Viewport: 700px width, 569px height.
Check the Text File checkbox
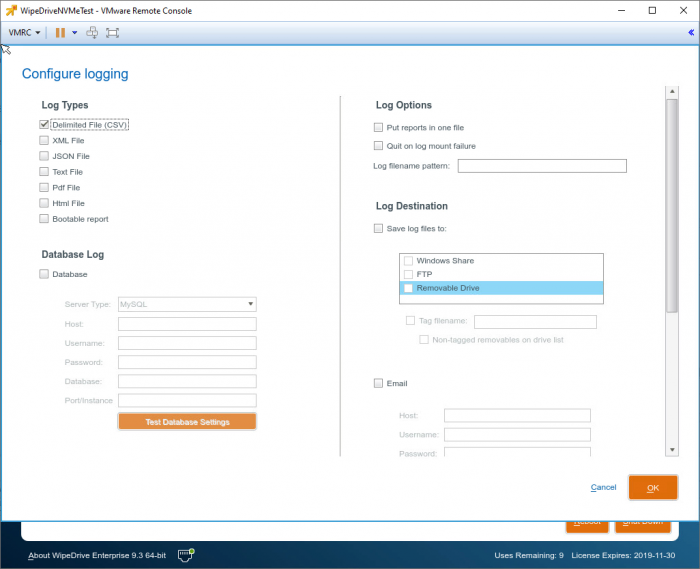(44, 171)
